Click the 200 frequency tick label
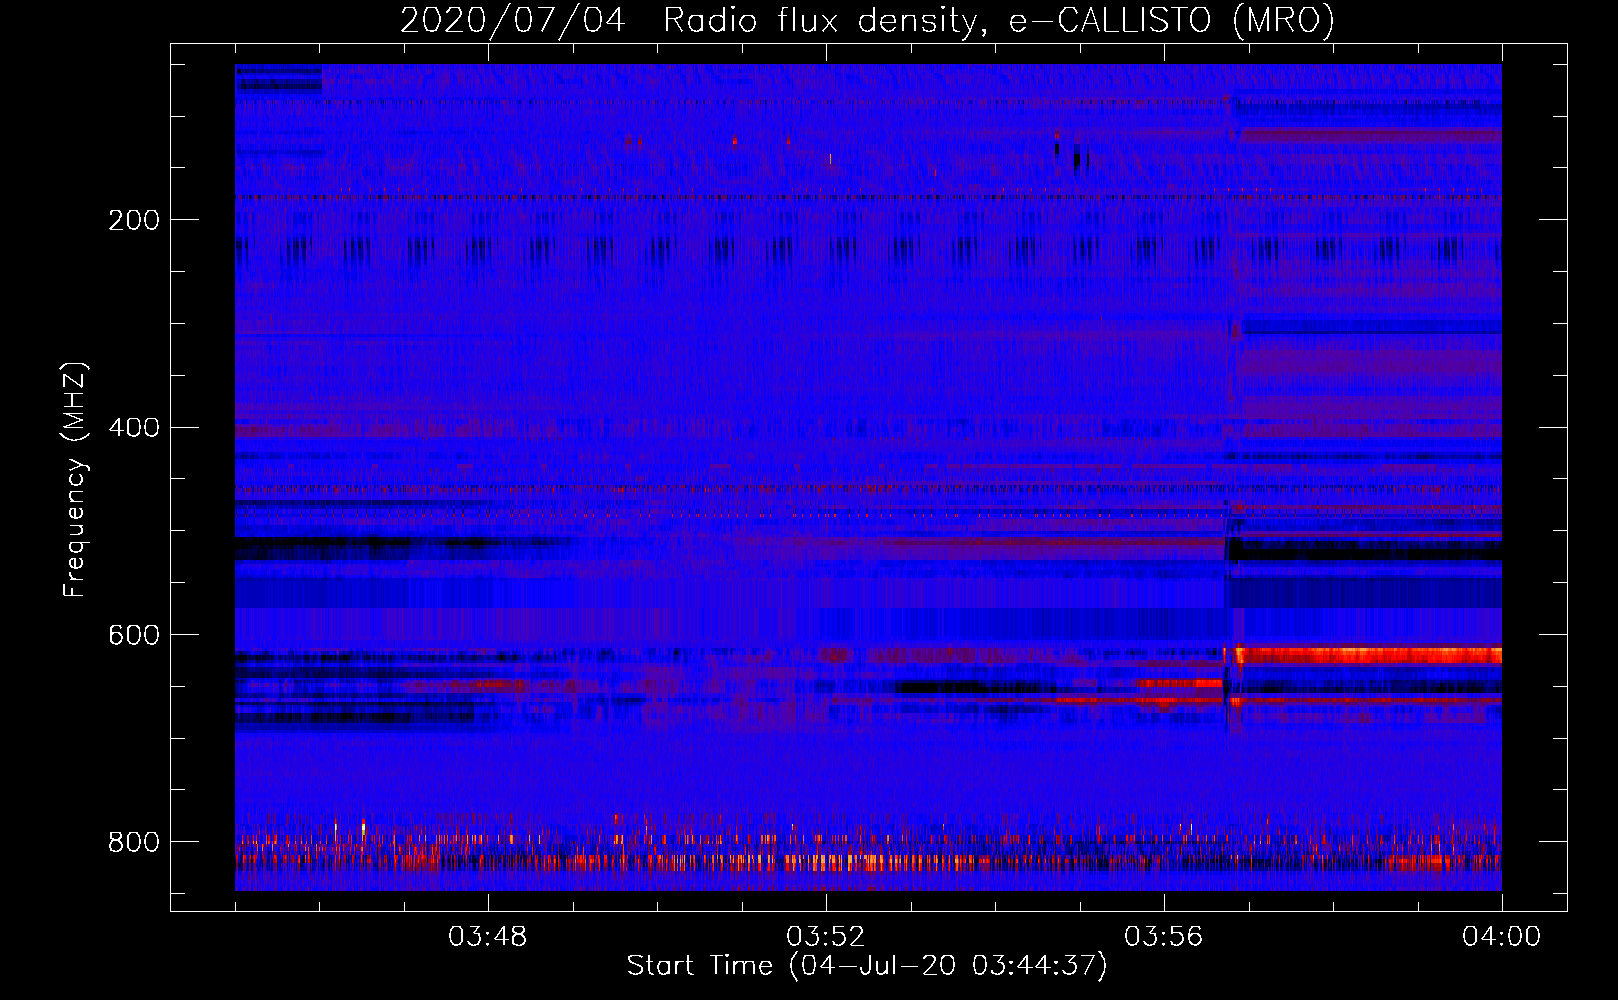The height and width of the screenshot is (1000, 1618). (134, 220)
